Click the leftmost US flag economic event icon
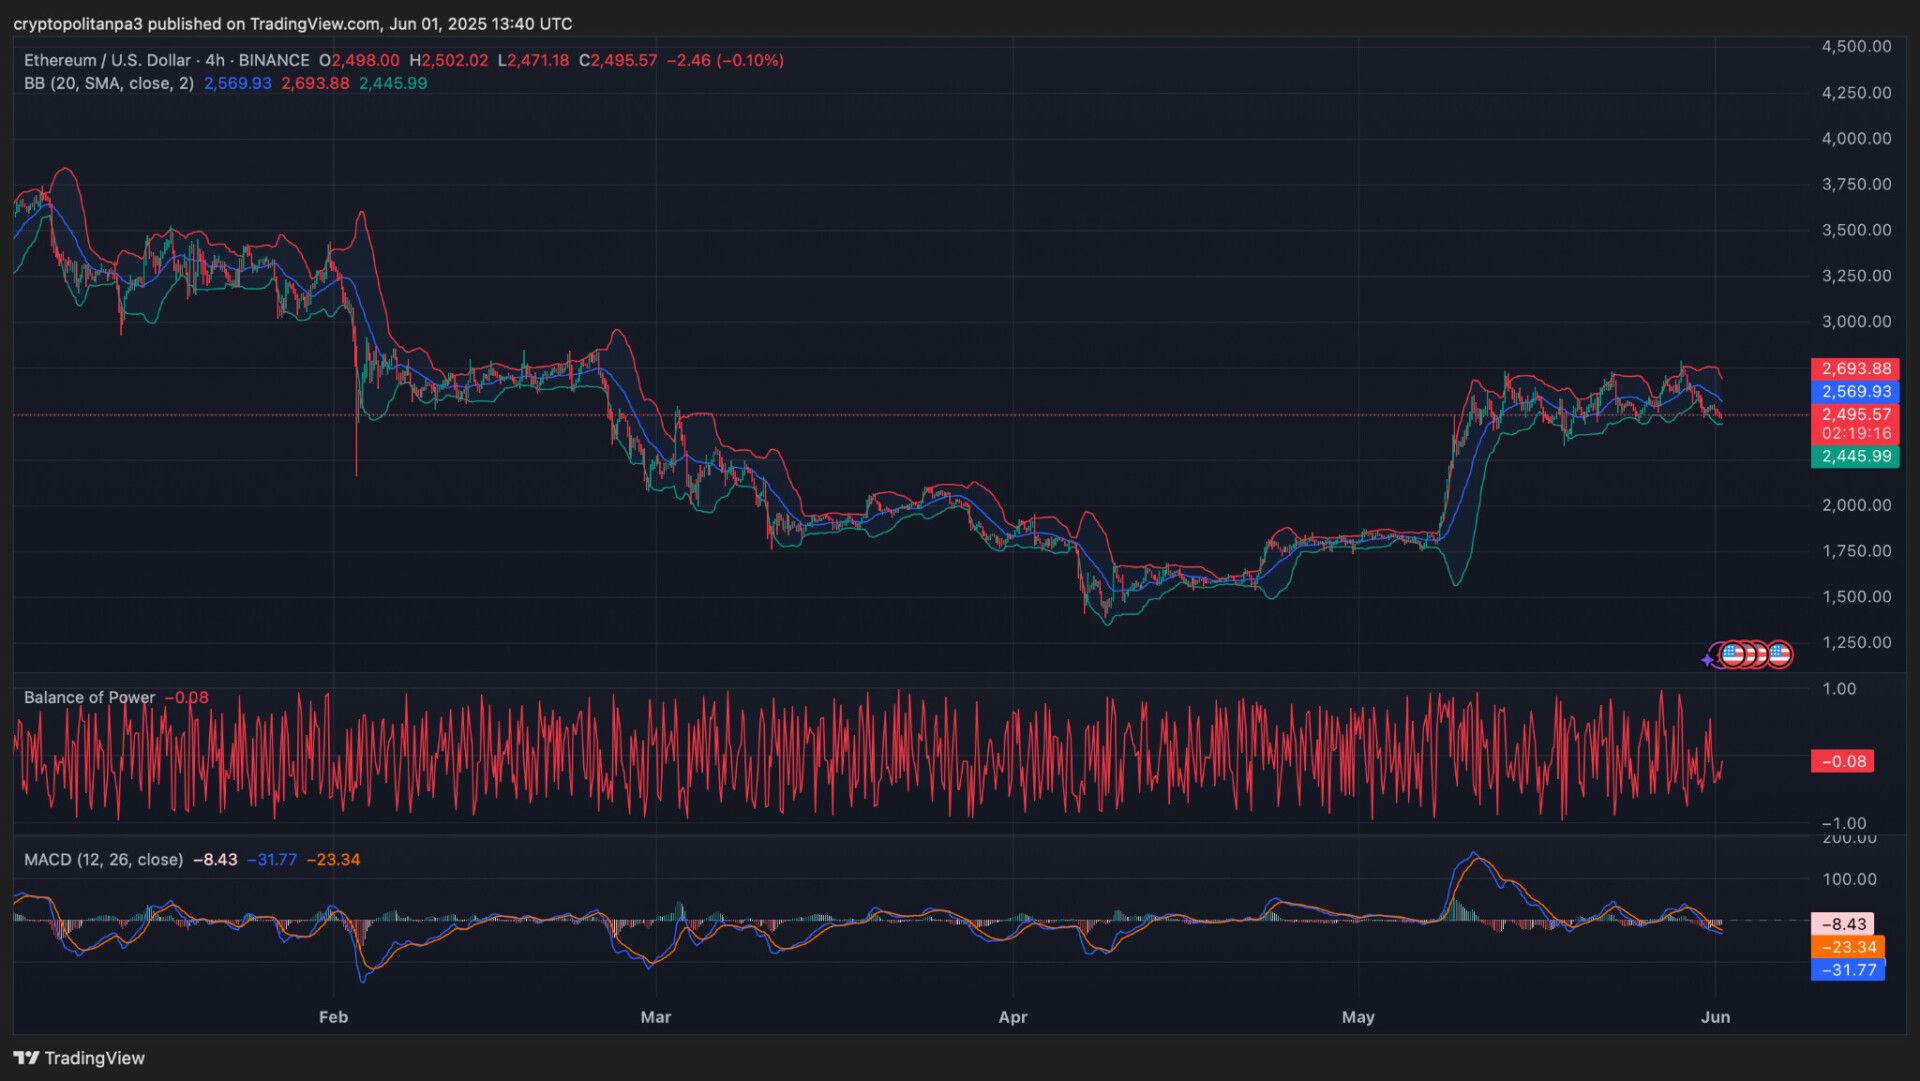Viewport: 1920px width, 1081px height. (1732, 655)
